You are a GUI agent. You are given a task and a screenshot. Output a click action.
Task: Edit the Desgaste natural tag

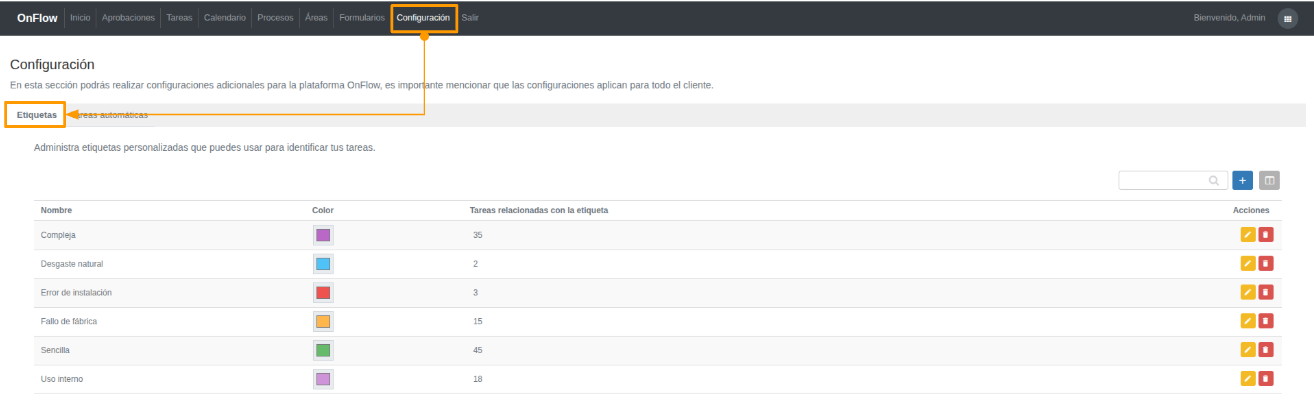pos(1247,264)
